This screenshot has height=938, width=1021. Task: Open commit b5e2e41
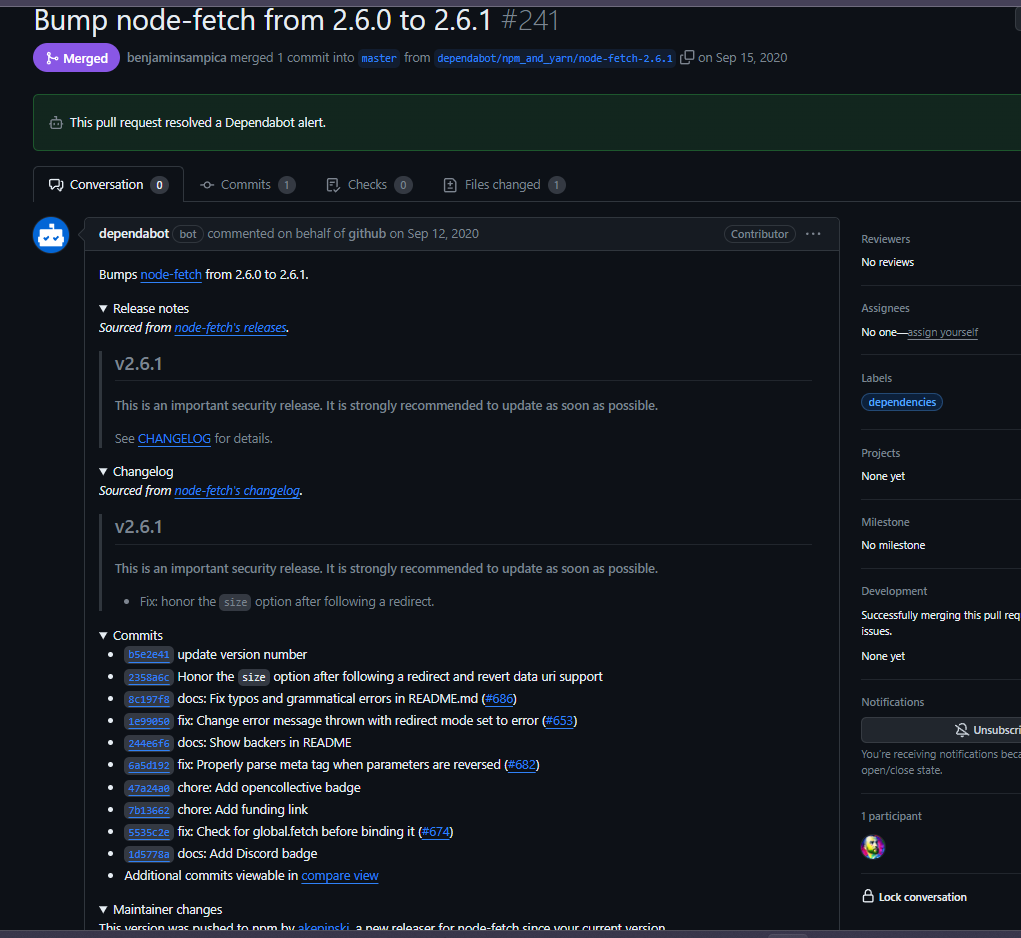point(148,655)
